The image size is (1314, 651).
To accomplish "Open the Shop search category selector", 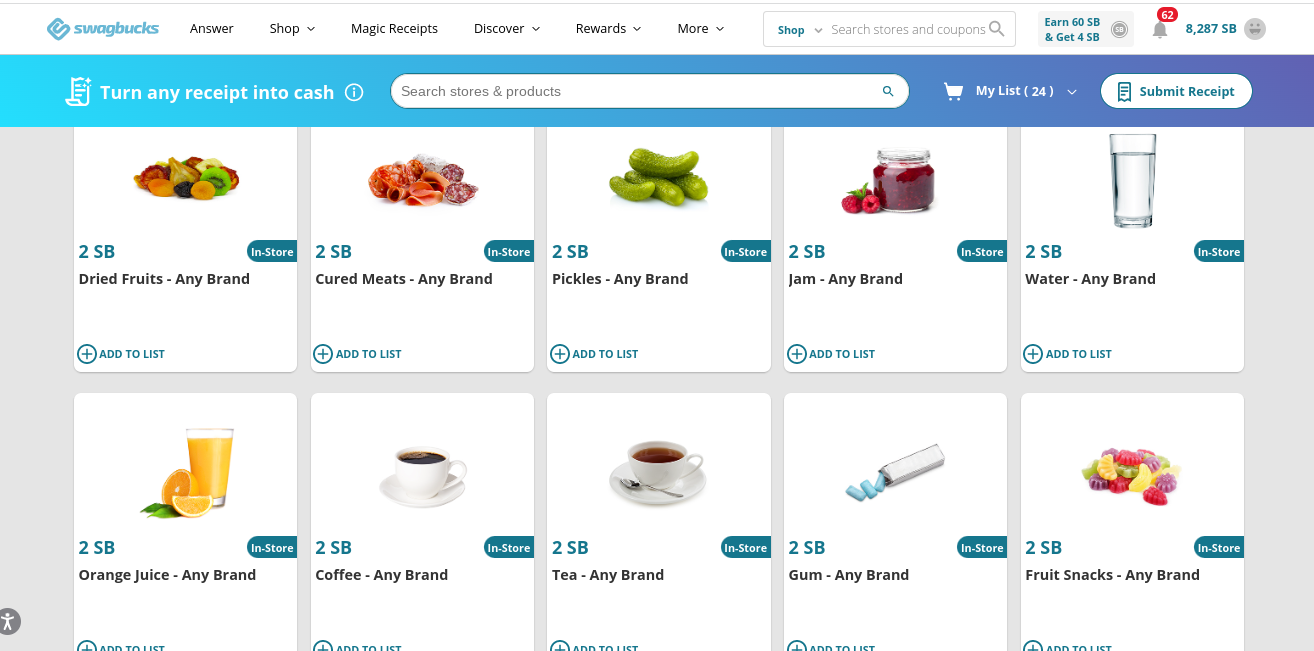I will (800, 30).
